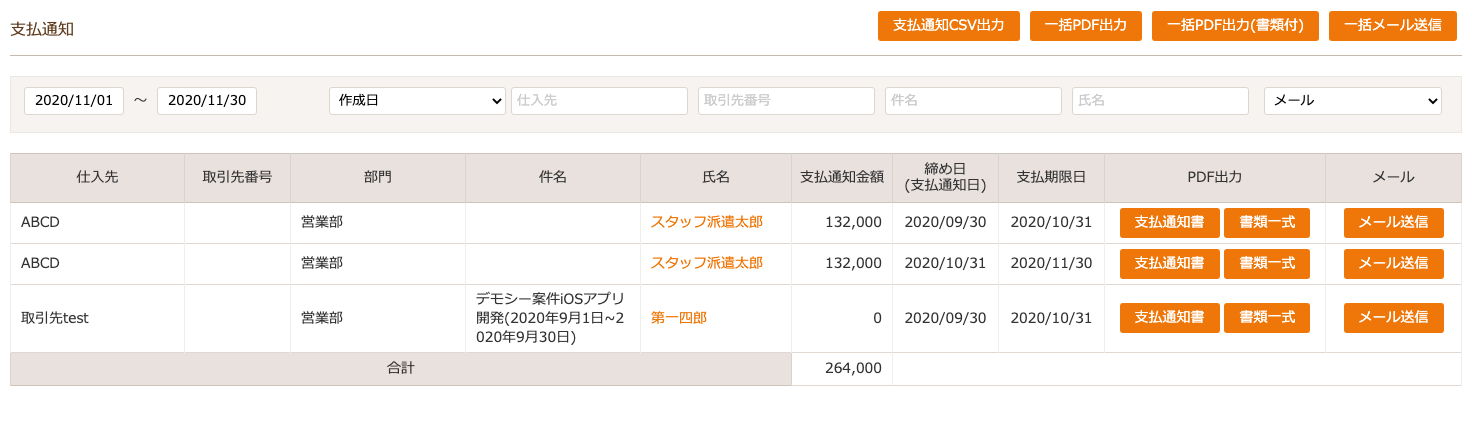Open the 第一四郎 name link
This screenshot has width=1470, height=424.
pyautogui.click(x=679, y=318)
